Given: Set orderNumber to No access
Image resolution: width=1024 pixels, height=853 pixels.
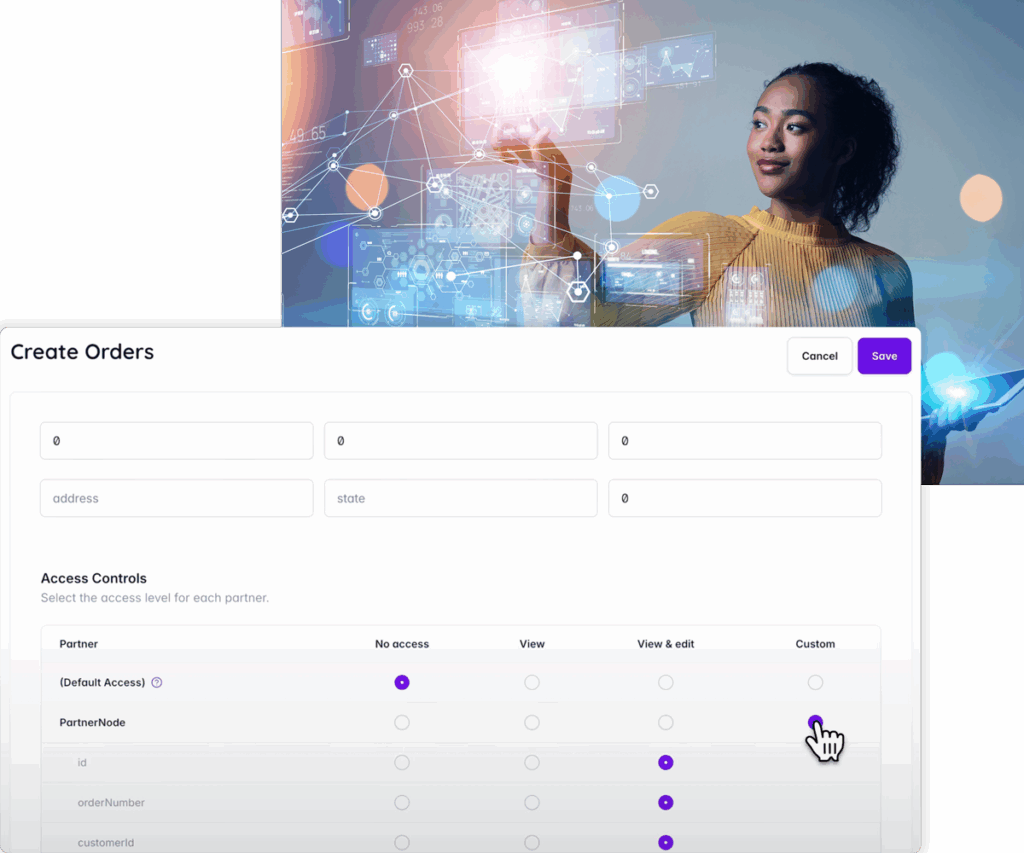Looking at the screenshot, I should tap(402, 803).
